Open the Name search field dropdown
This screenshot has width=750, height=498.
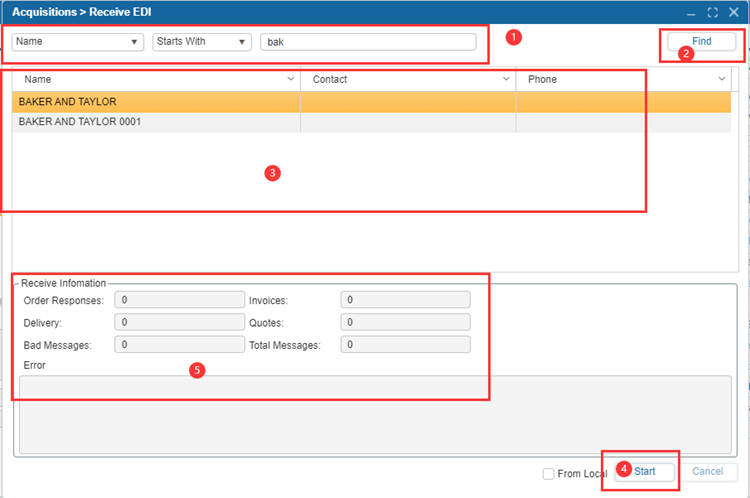click(77, 42)
